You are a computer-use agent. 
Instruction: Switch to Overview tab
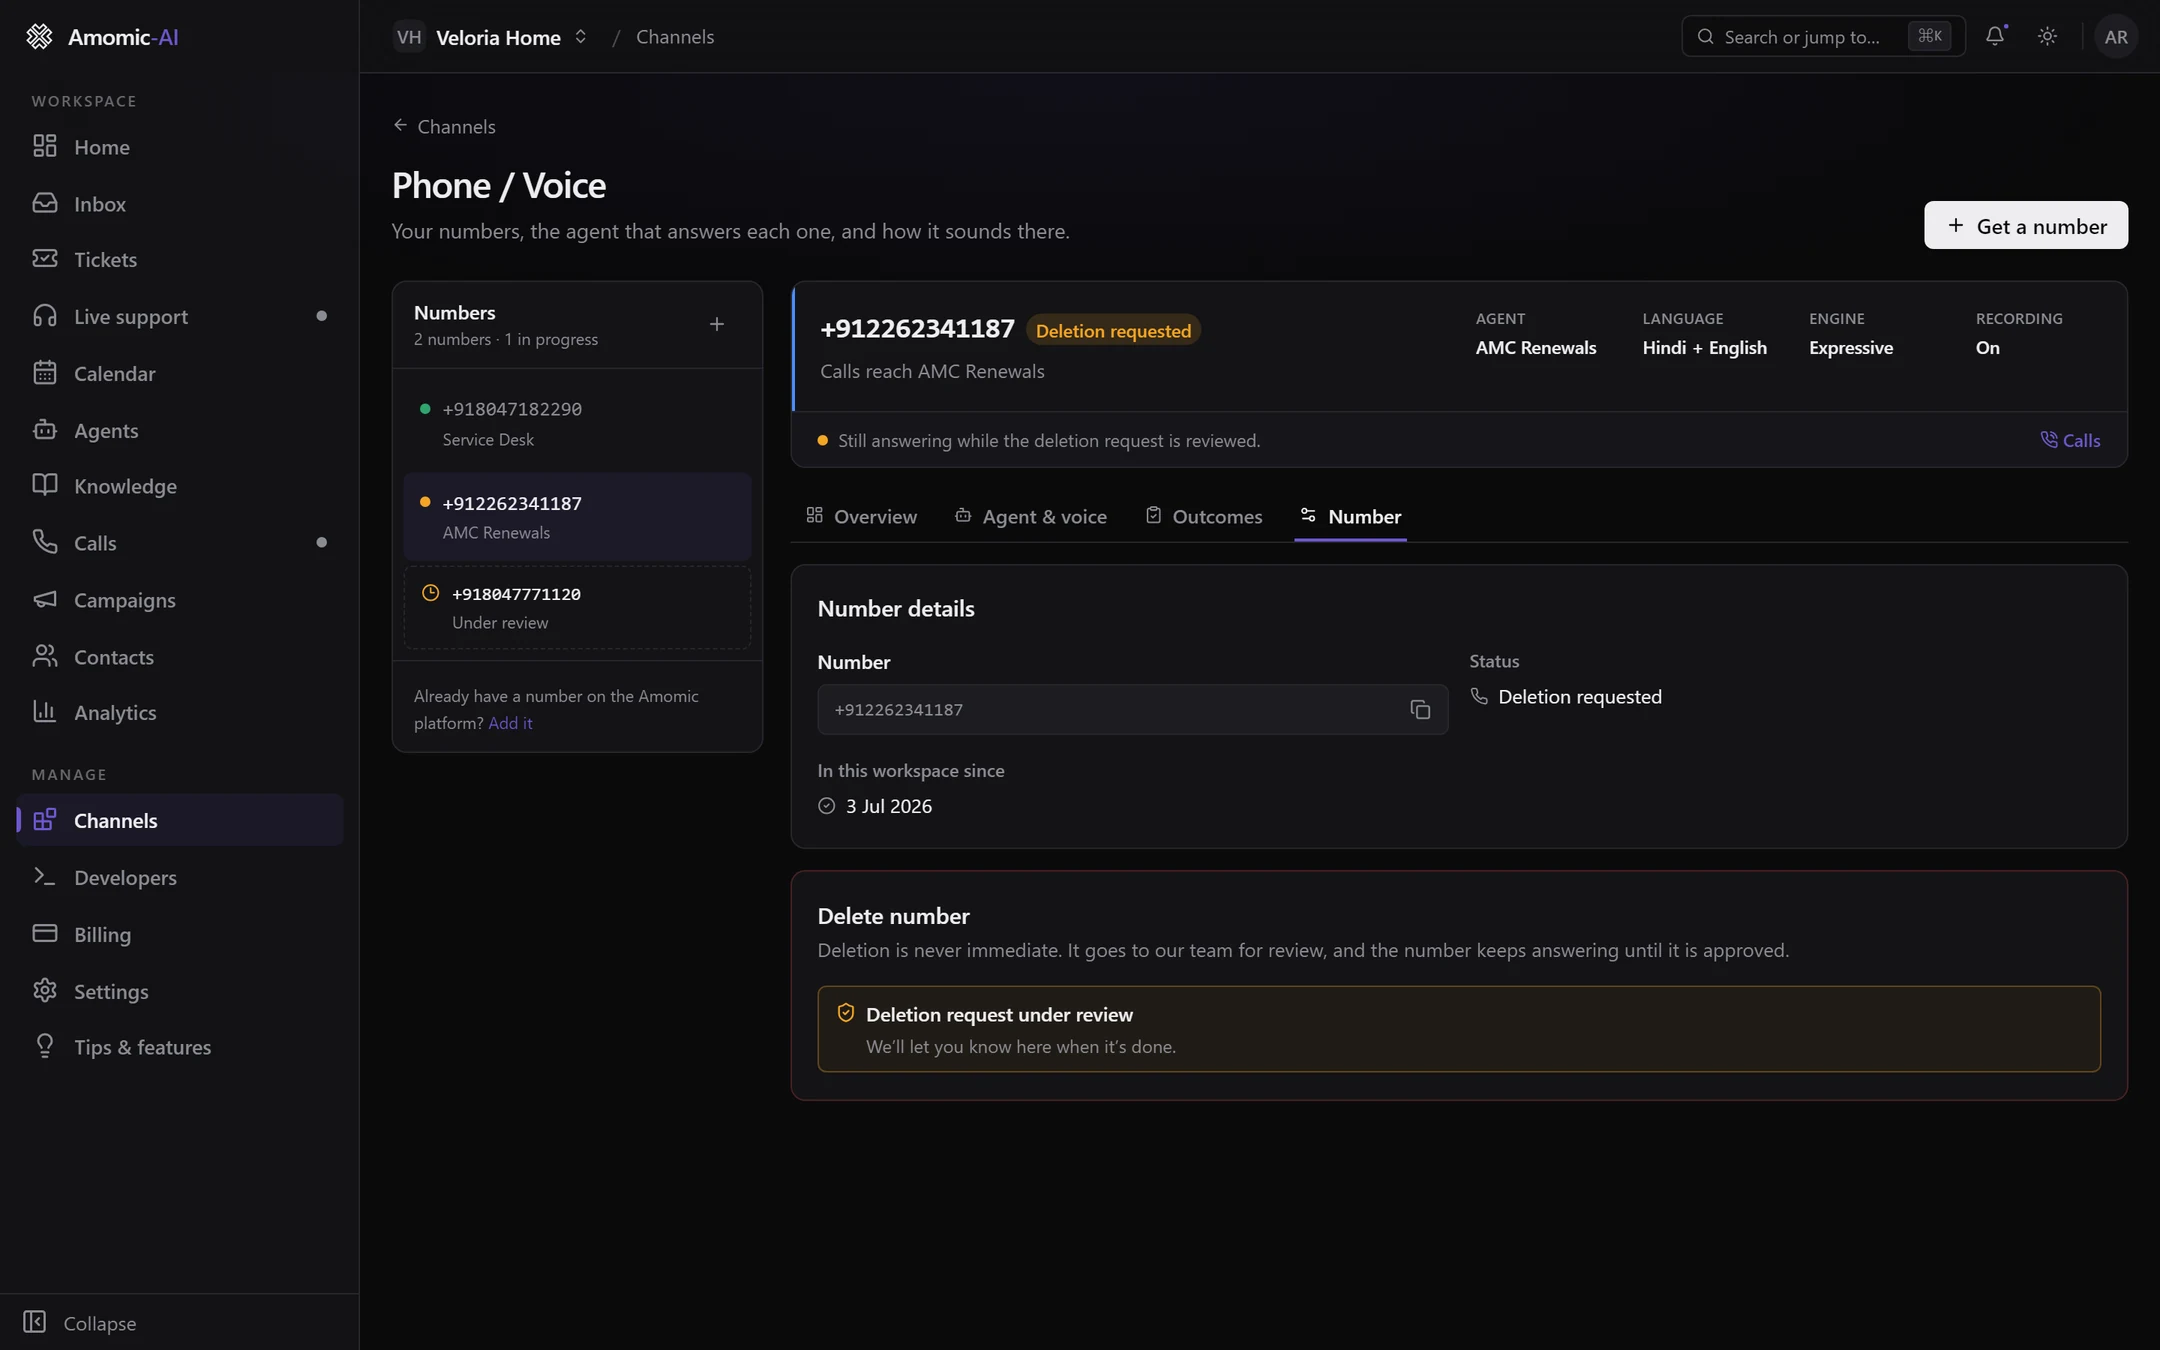pyautogui.click(x=861, y=516)
